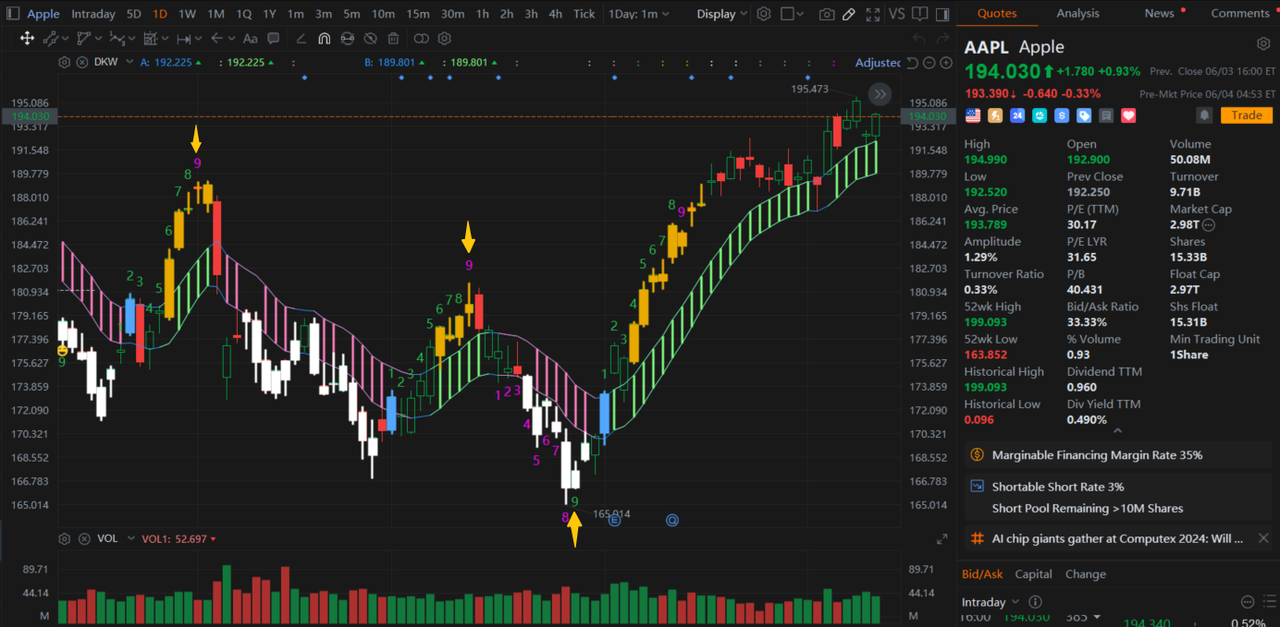Image resolution: width=1280 pixels, height=627 pixels.
Task: Open VOL indicator settings gear
Action: click(x=65, y=539)
